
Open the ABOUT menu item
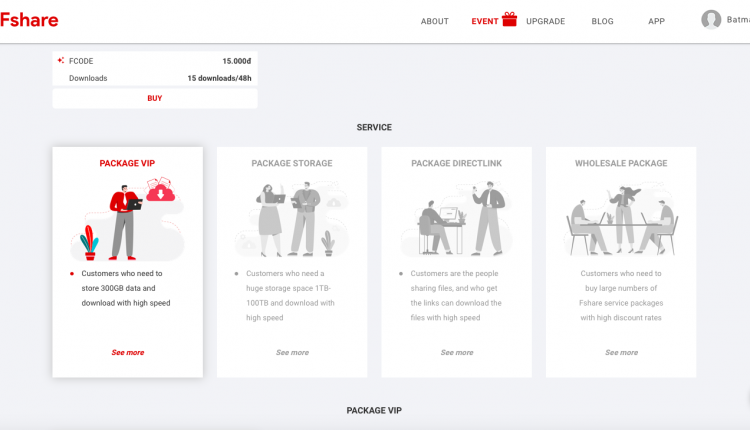(434, 21)
